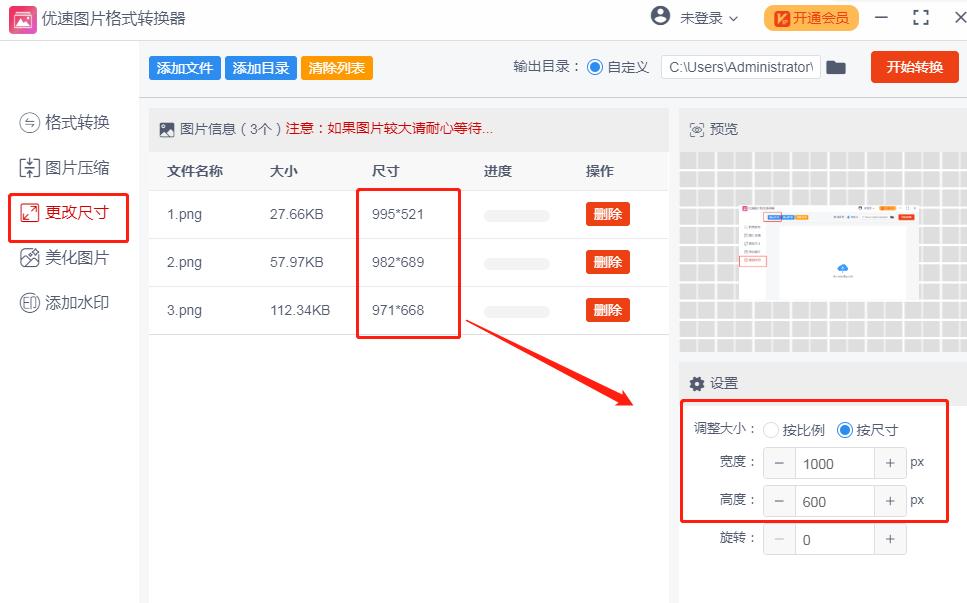Image resolution: width=967 pixels, height=603 pixels.
Task: Increase 宽度 width using plus stepper
Action: (890, 463)
